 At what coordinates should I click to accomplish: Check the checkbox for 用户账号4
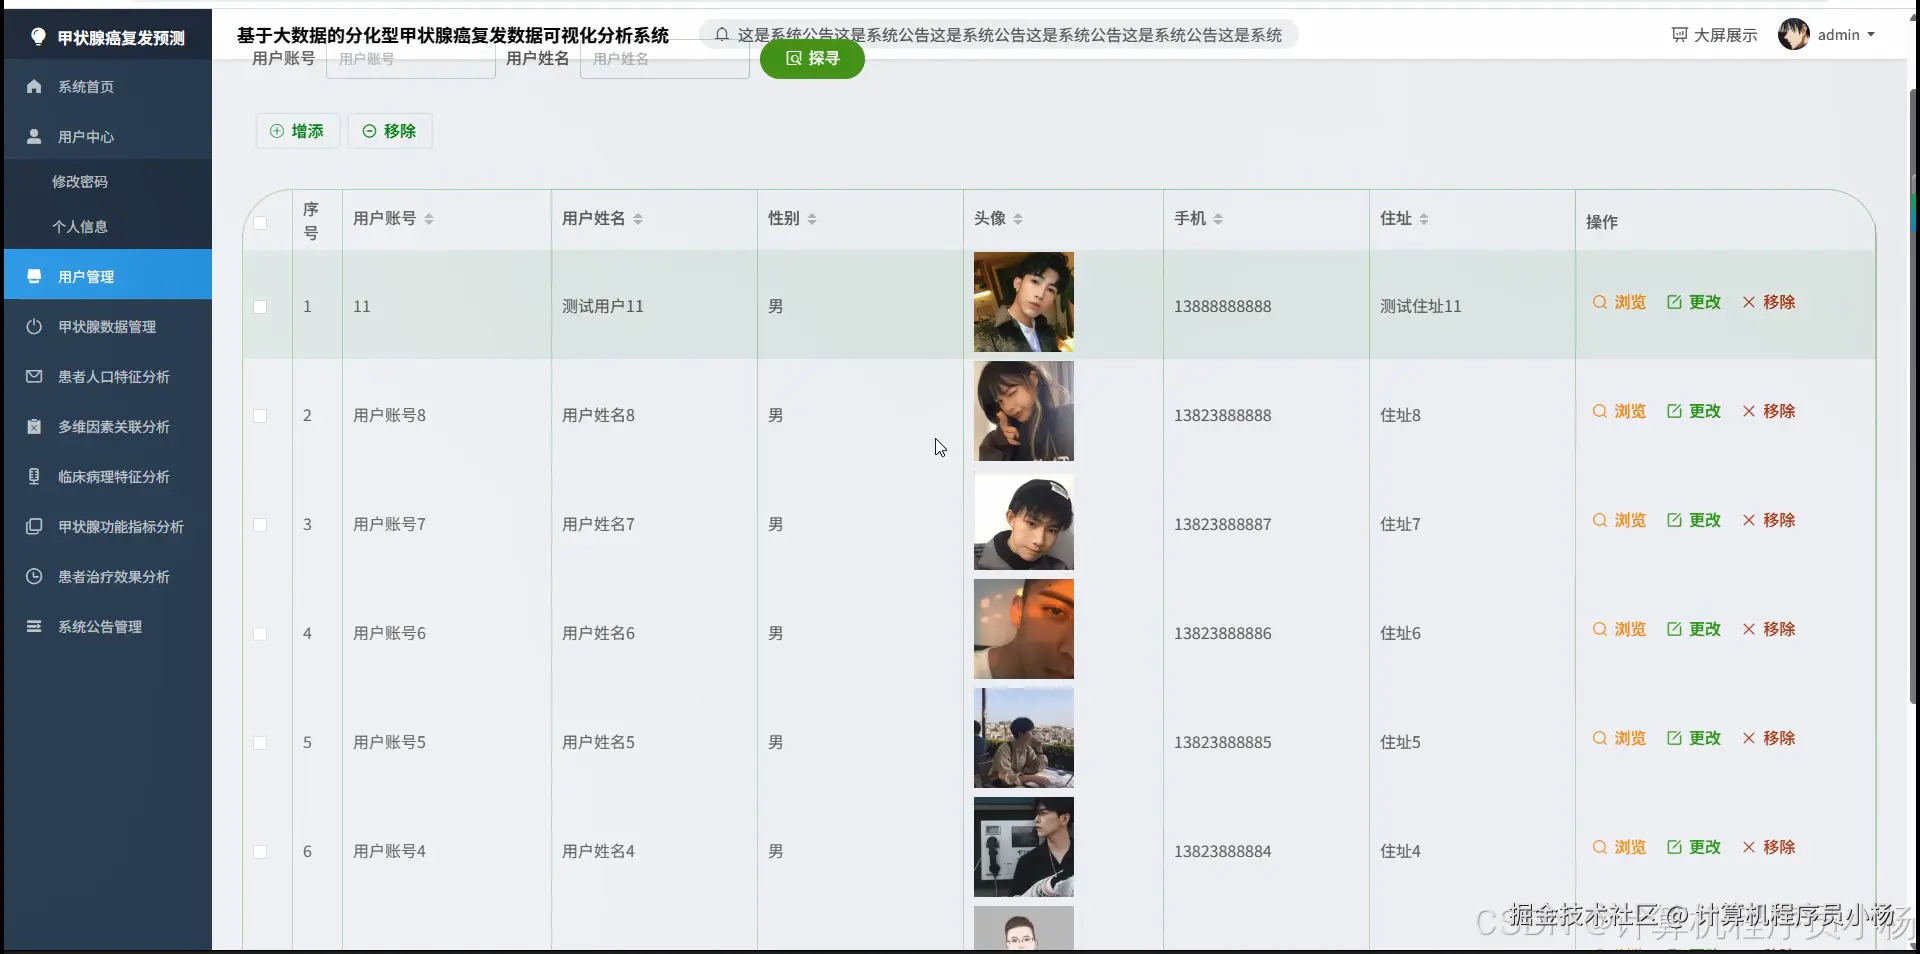[260, 852]
